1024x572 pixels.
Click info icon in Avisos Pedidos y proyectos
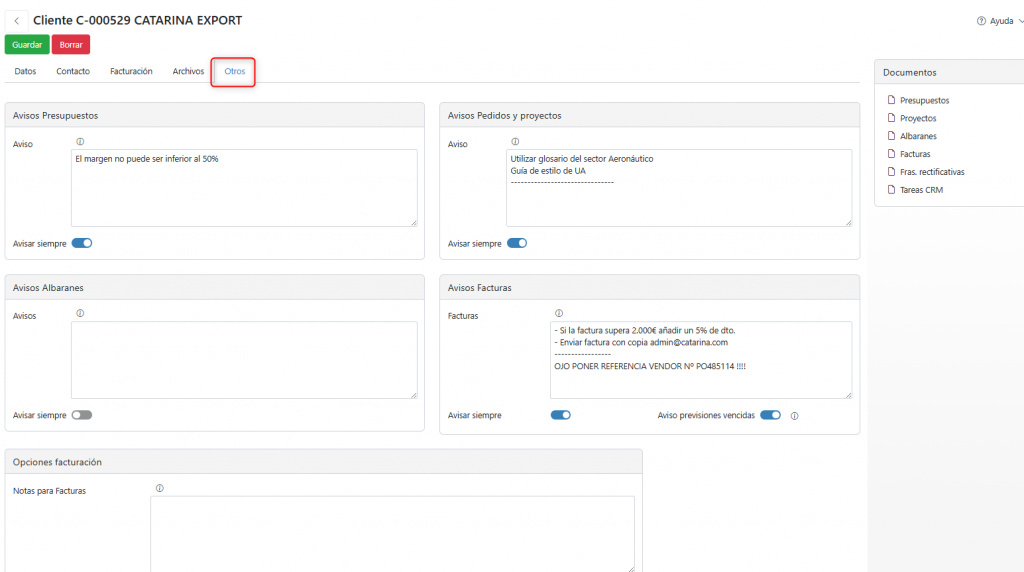tap(515, 142)
